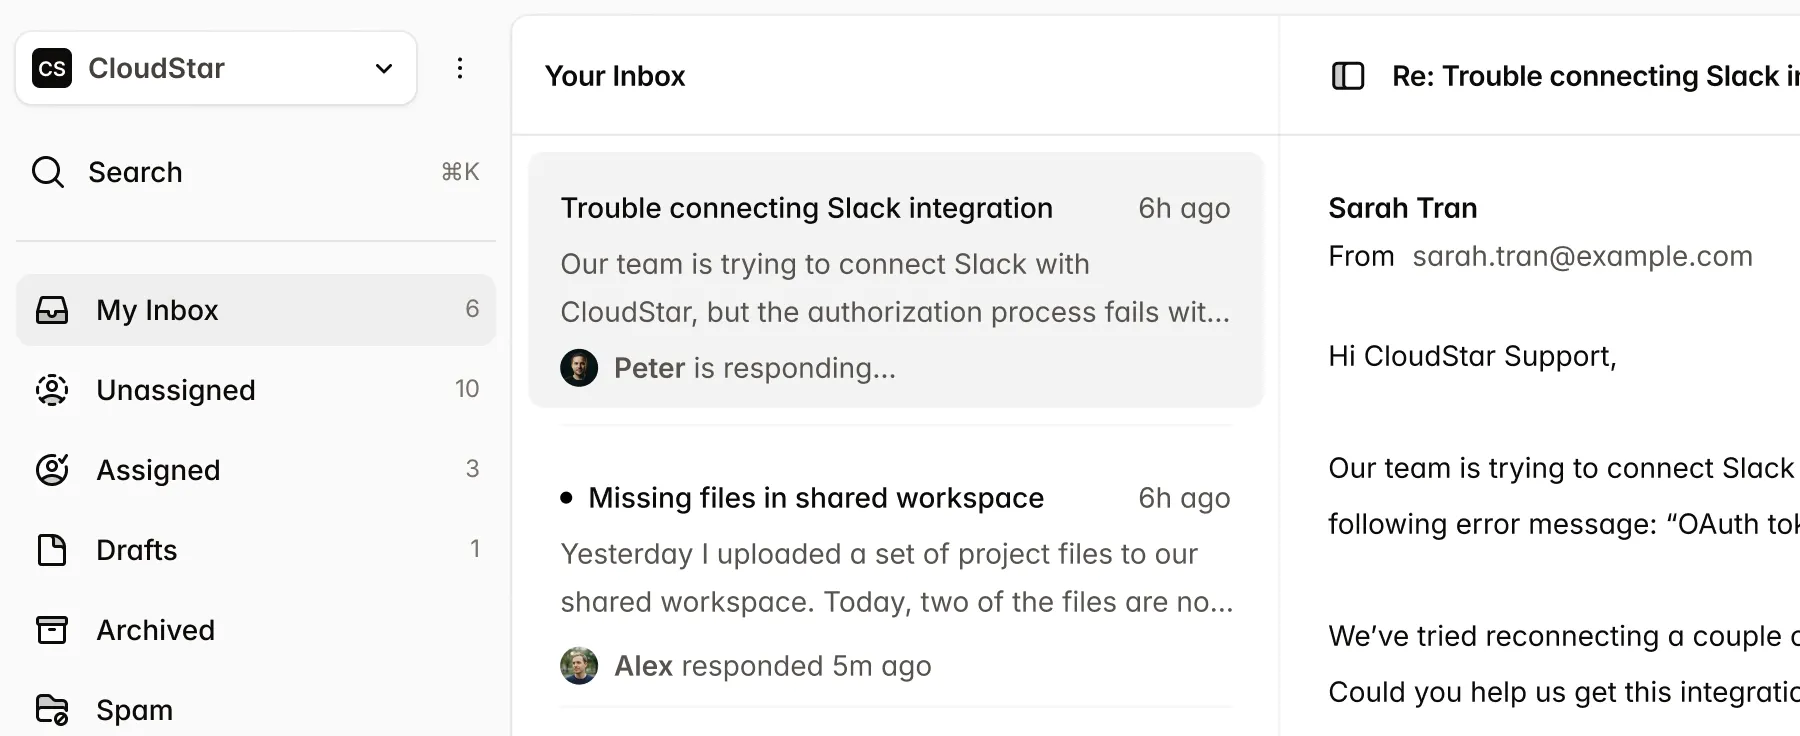Click the Spam folder icon

52,709
